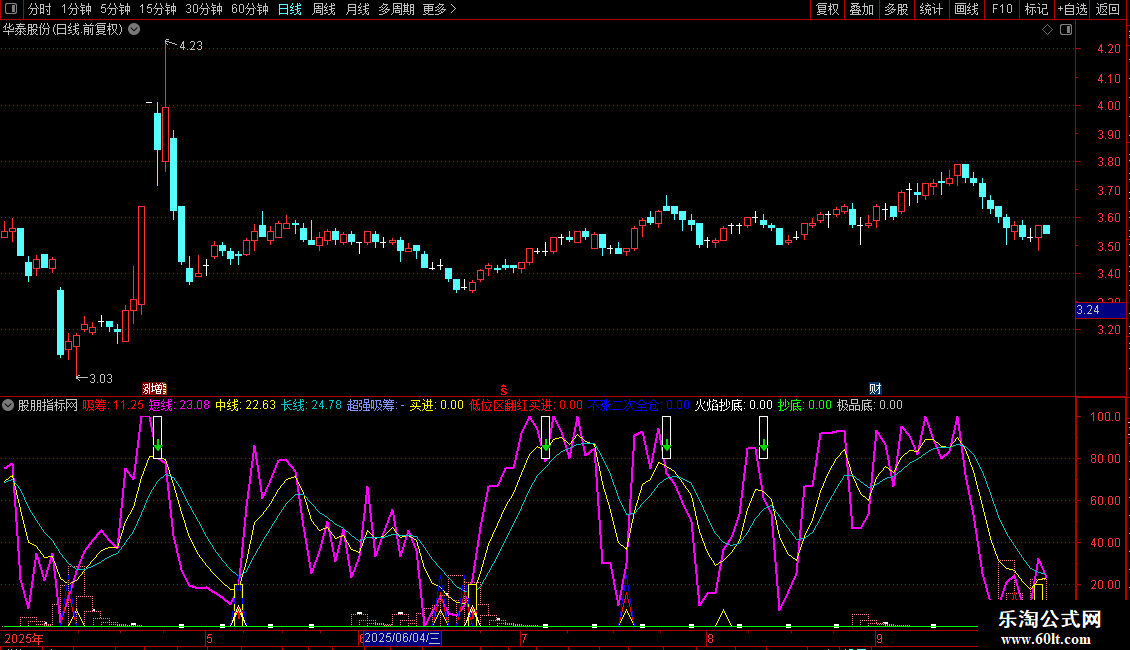This screenshot has width=1130, height=650.
Task: Open the 复权 adjustment menu
Action: pos(827,9)
